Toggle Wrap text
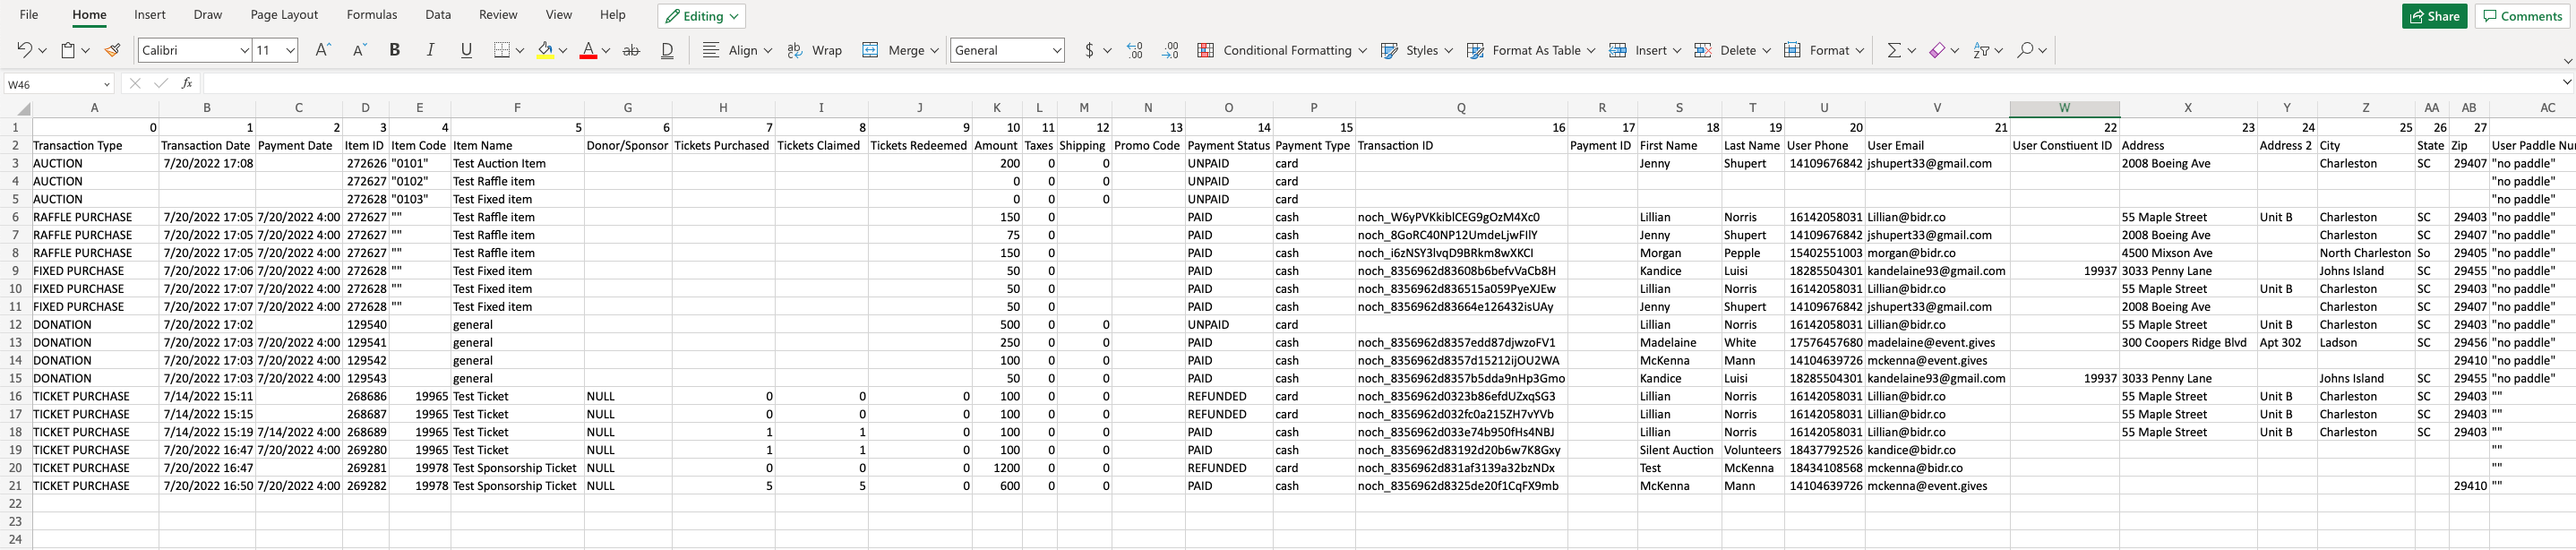Viewport: 2576px width, 550px height. pyautogui.click(x=814, y=50)
